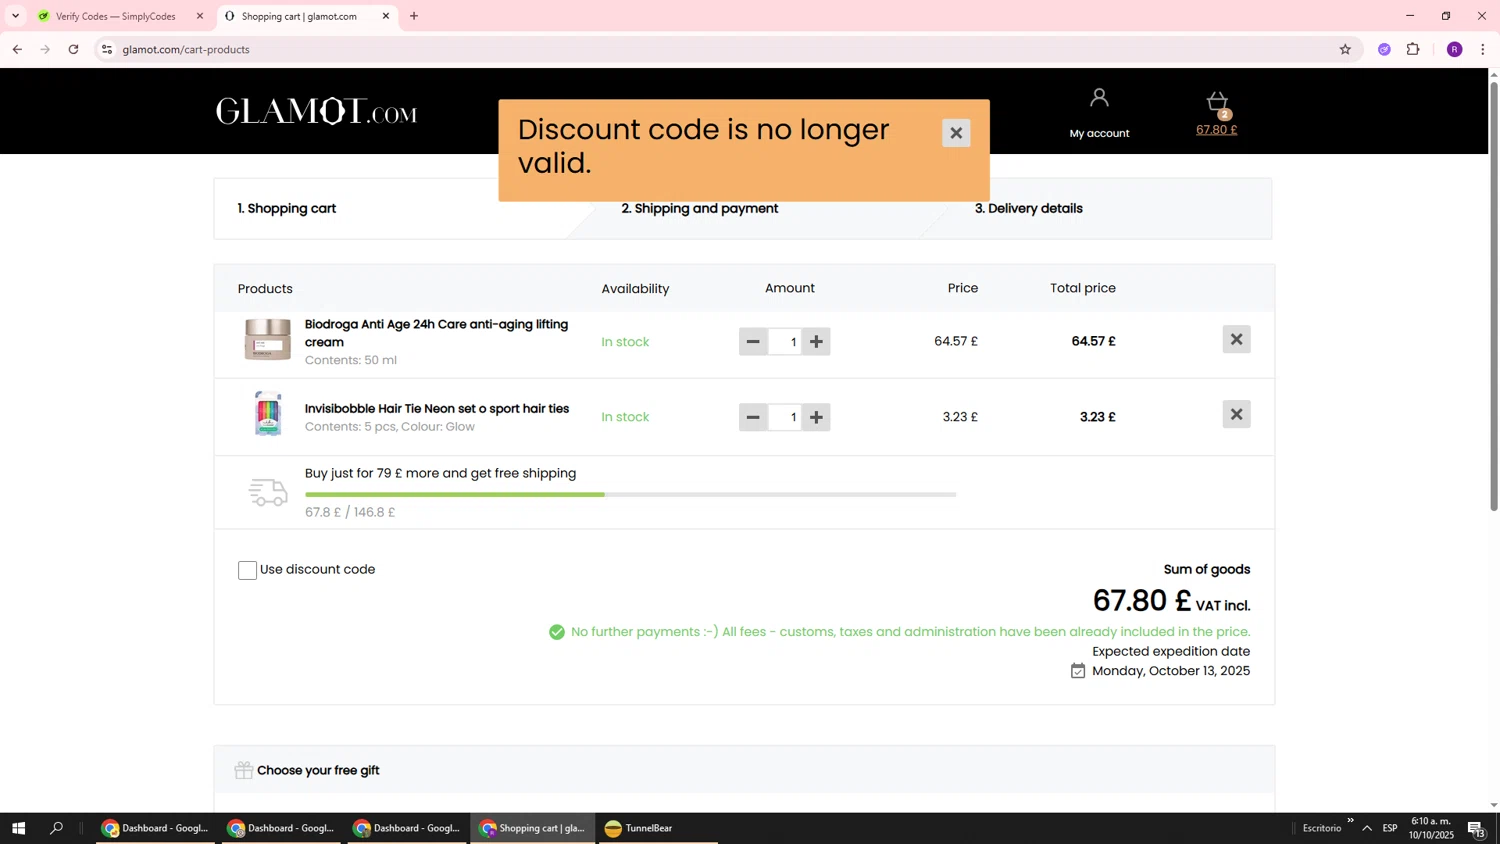The width and height of the screenshot is (1500, 844).
Task: Go to Shopping cart step
Action: [286, 208]
